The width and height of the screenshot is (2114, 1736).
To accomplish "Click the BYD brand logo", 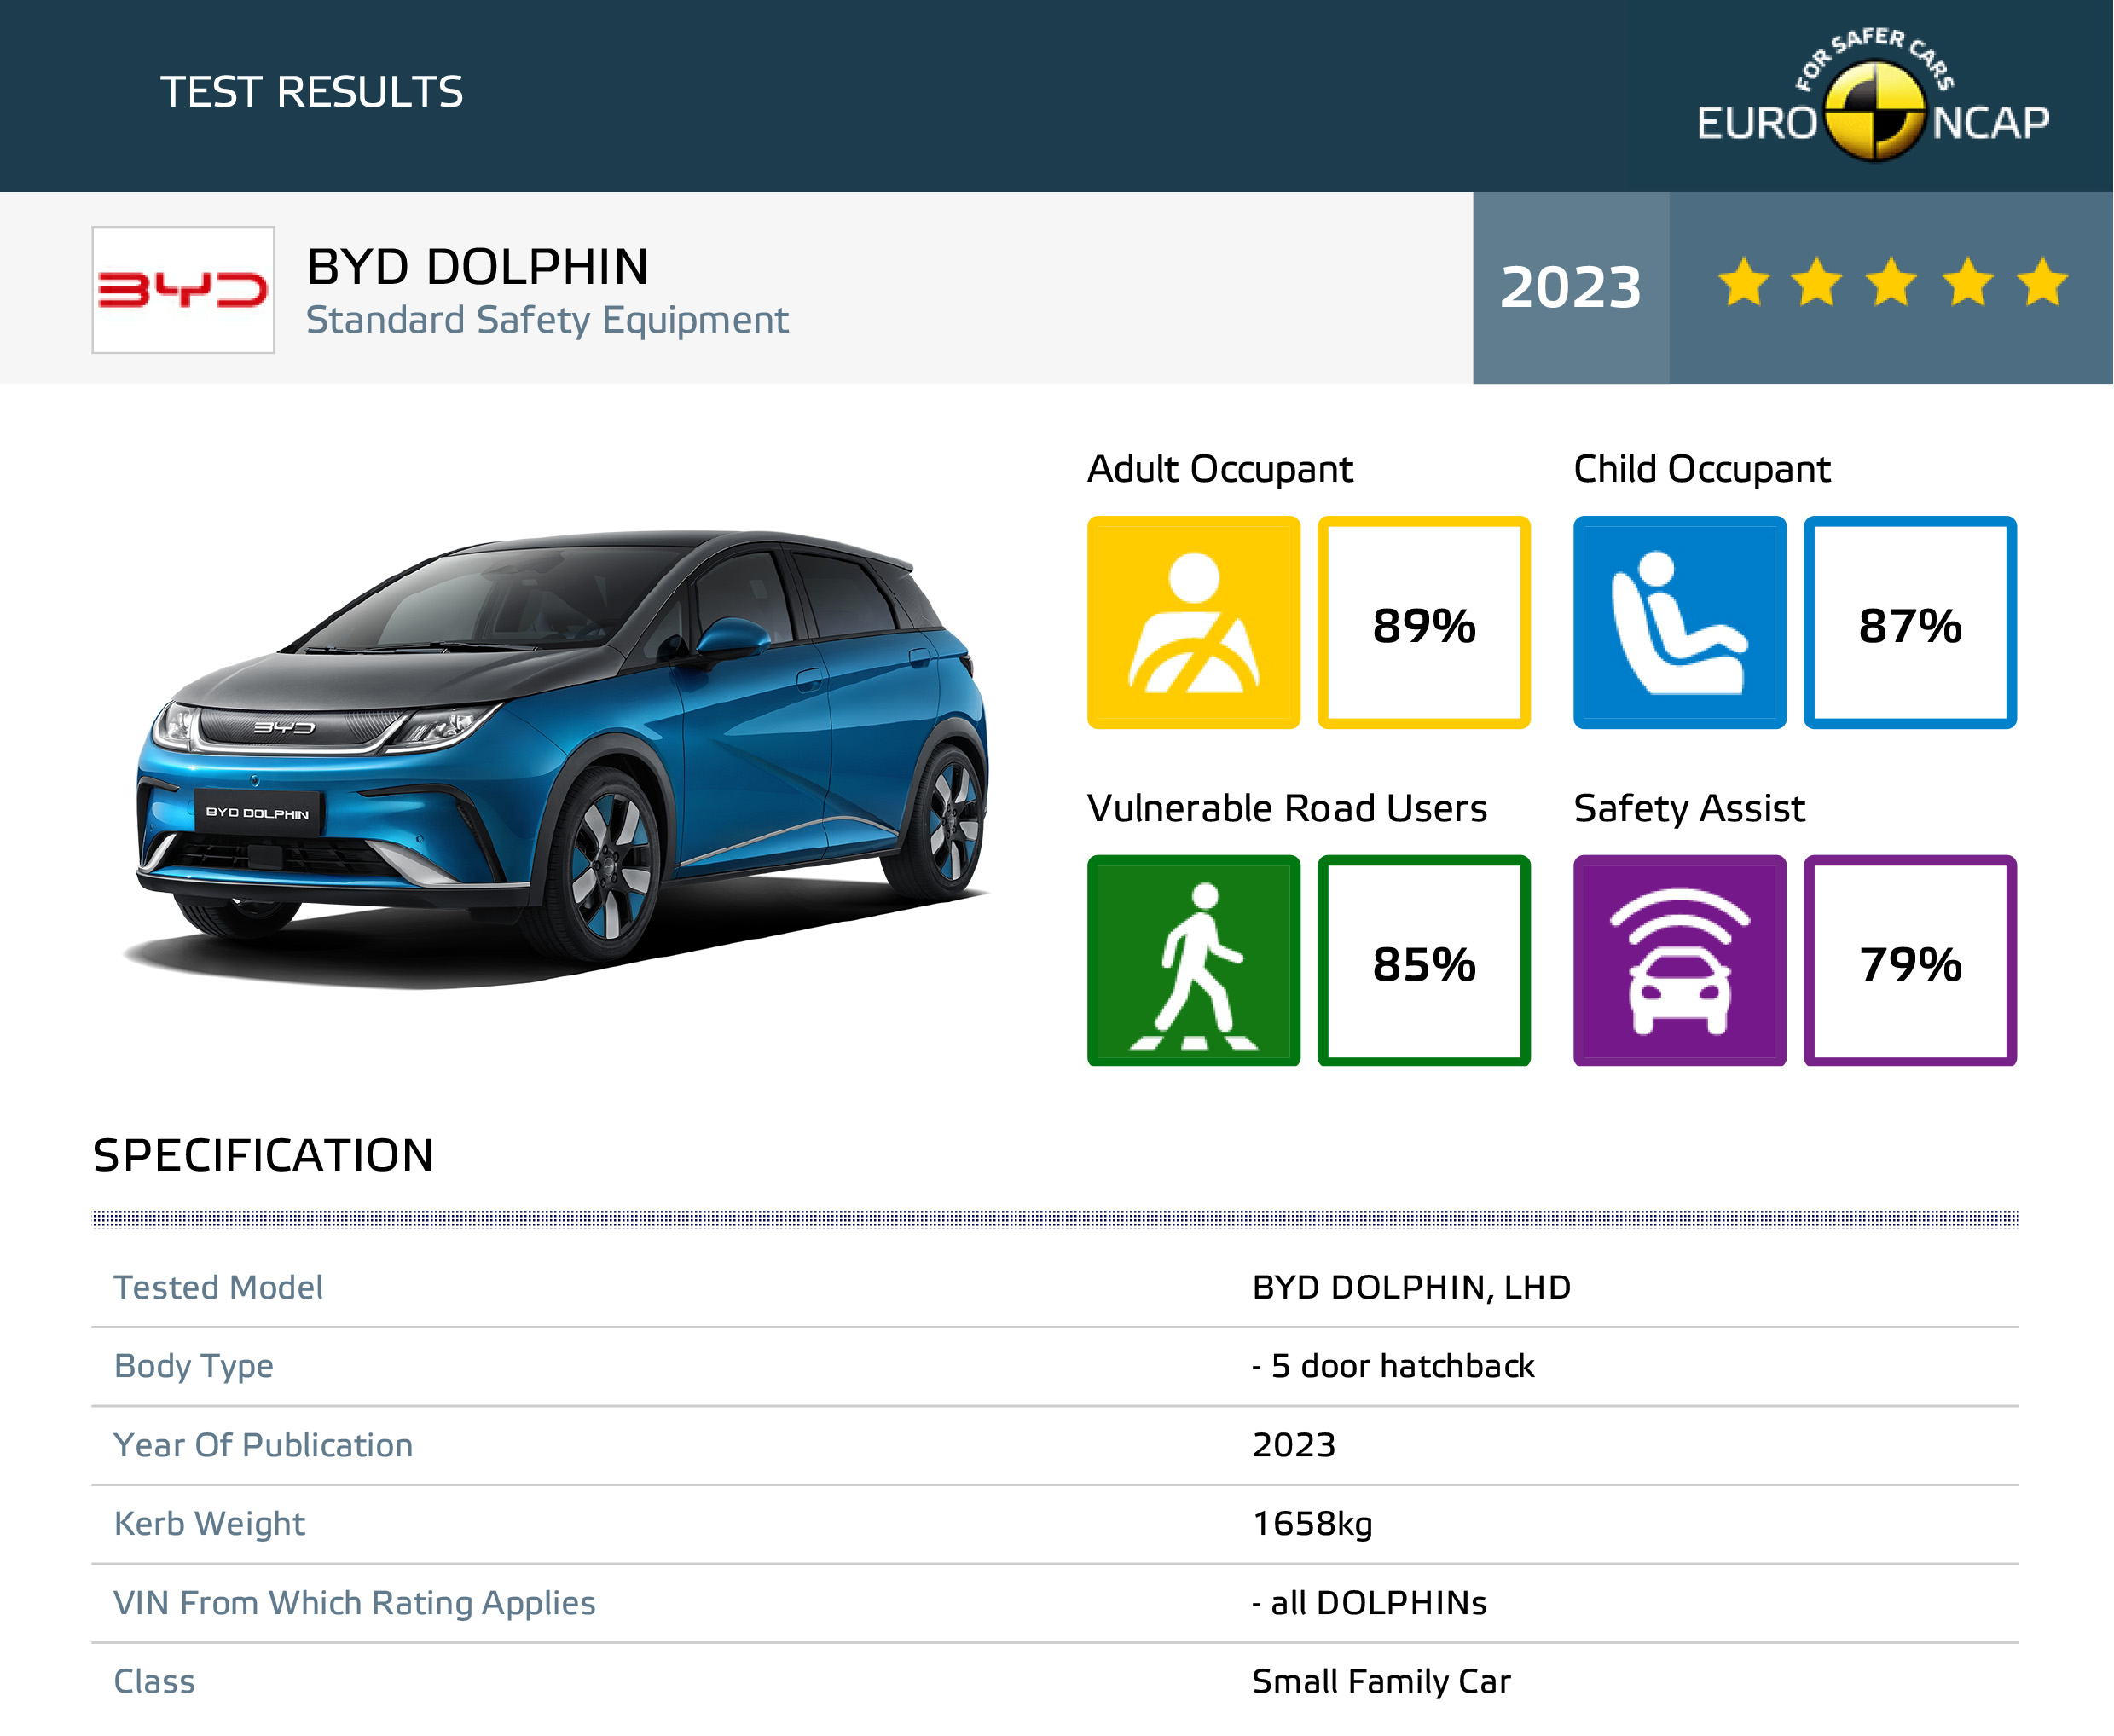I will click(183, 290).
